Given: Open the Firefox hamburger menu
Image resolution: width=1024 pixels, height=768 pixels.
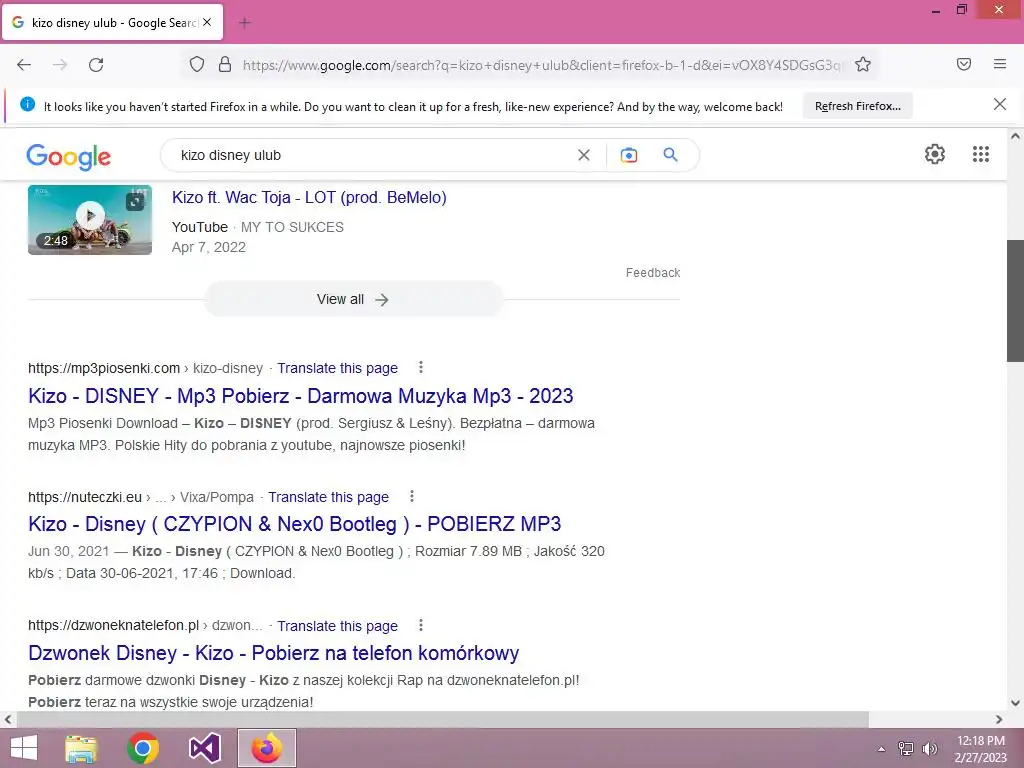Looking at the screenshot, I should click(1000, 64).
